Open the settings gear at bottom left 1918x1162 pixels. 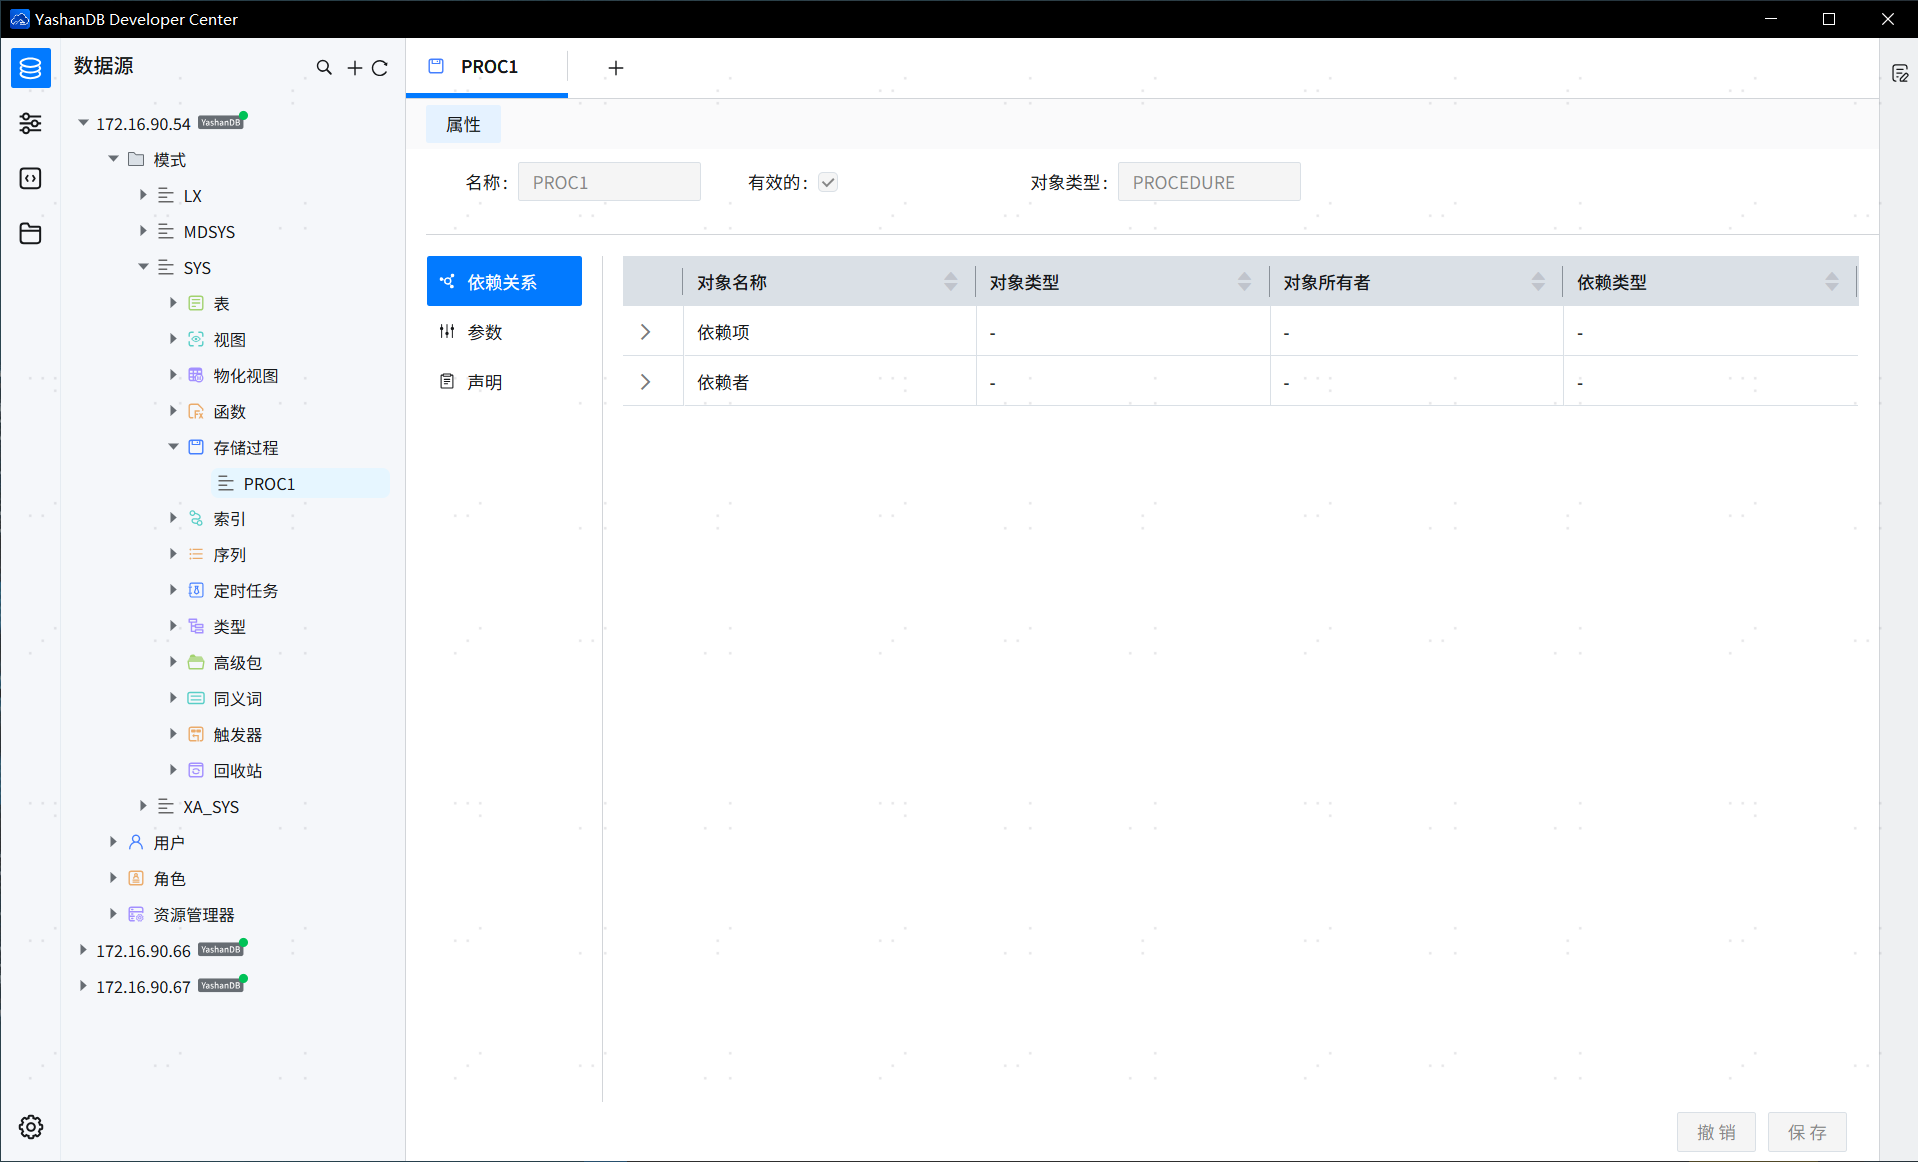[30, 1127]
